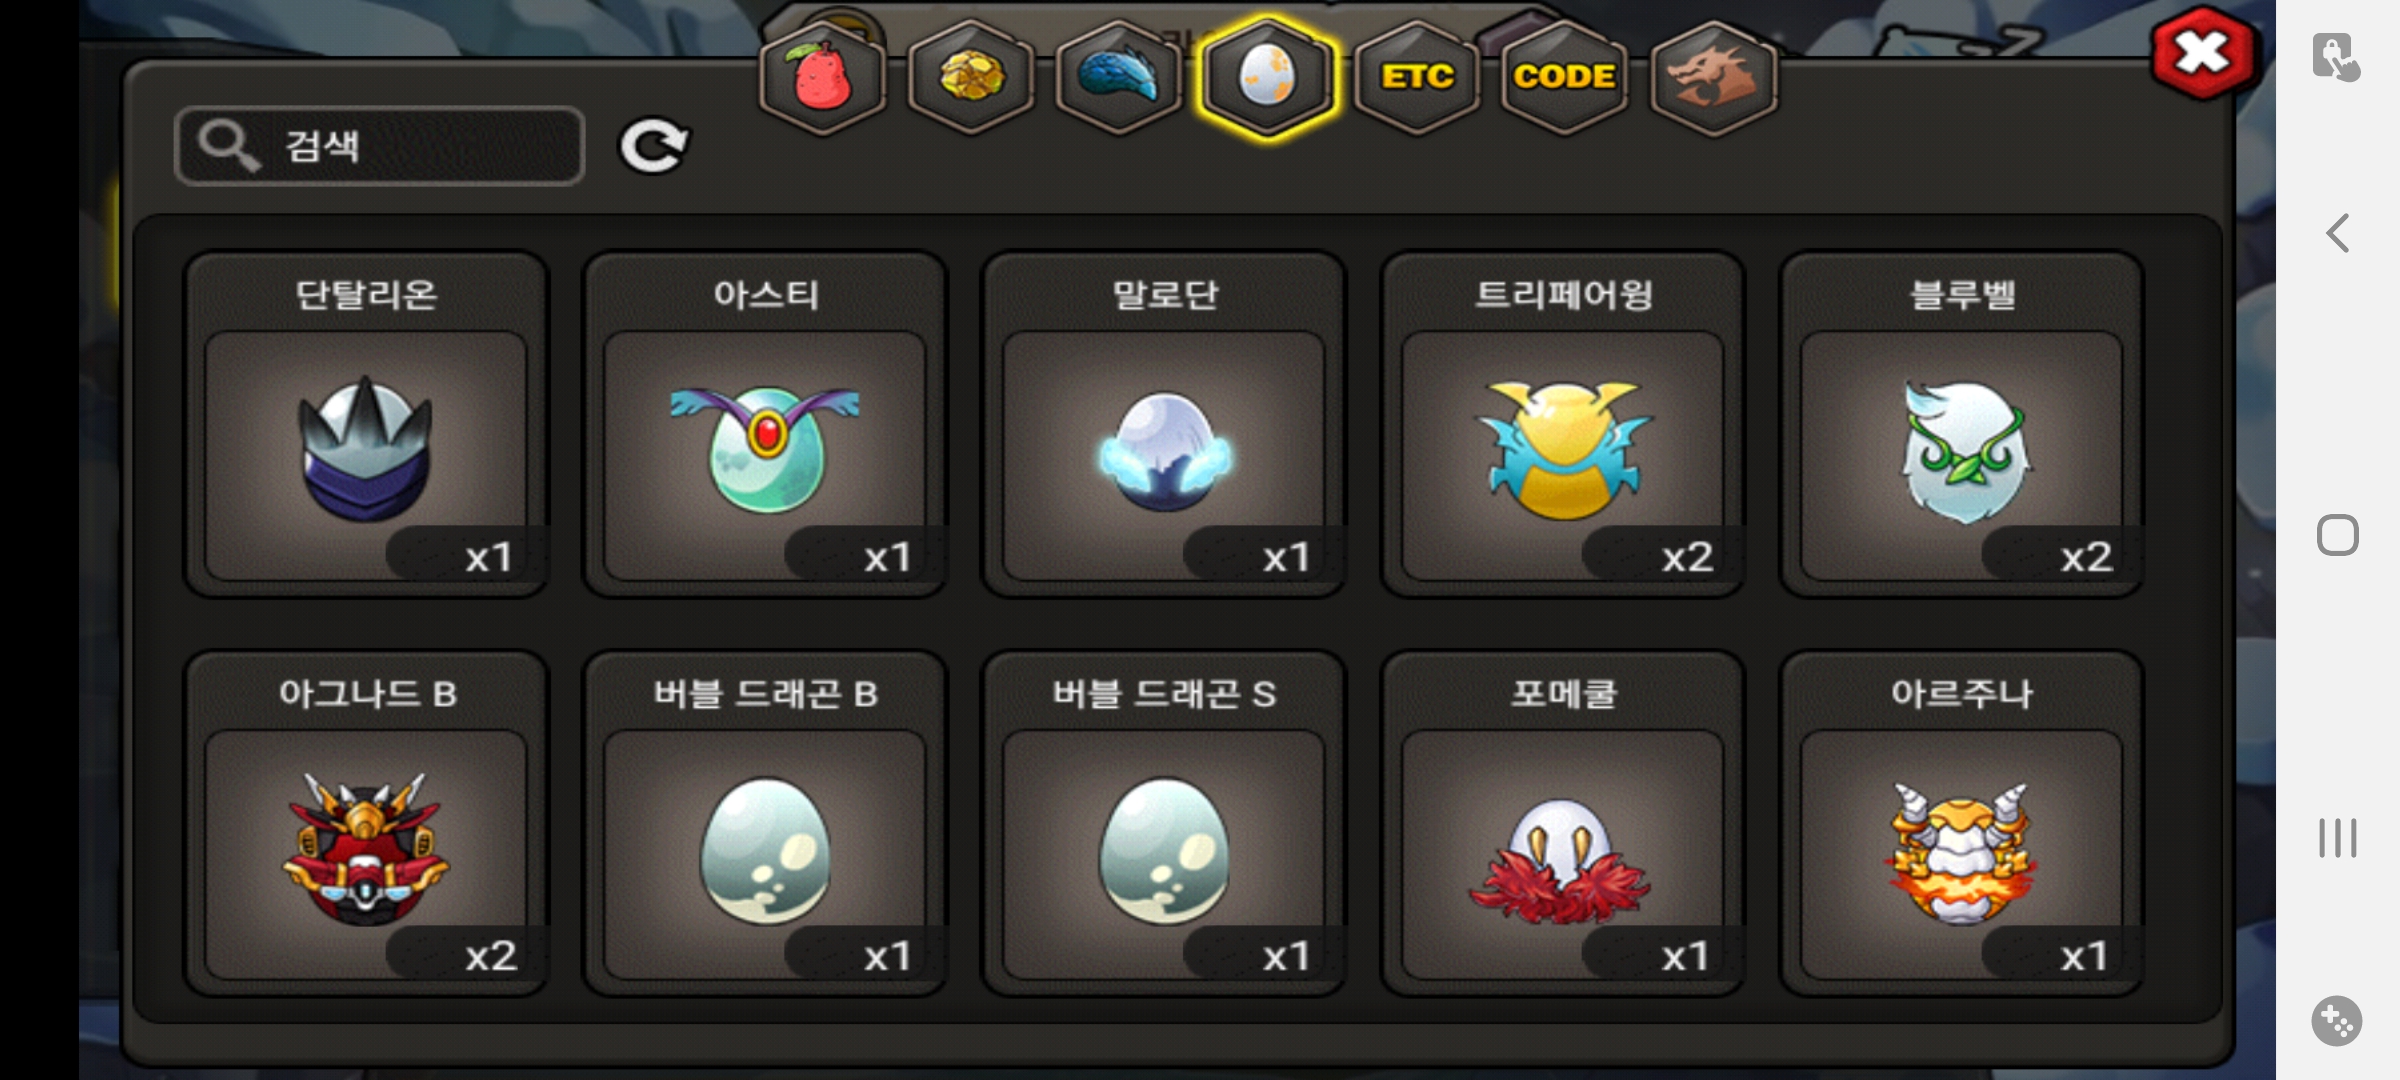This screenshot has height=1080, width=2400.
Task: Open the brown dragon head tab
Action: tap(1713, 77)
